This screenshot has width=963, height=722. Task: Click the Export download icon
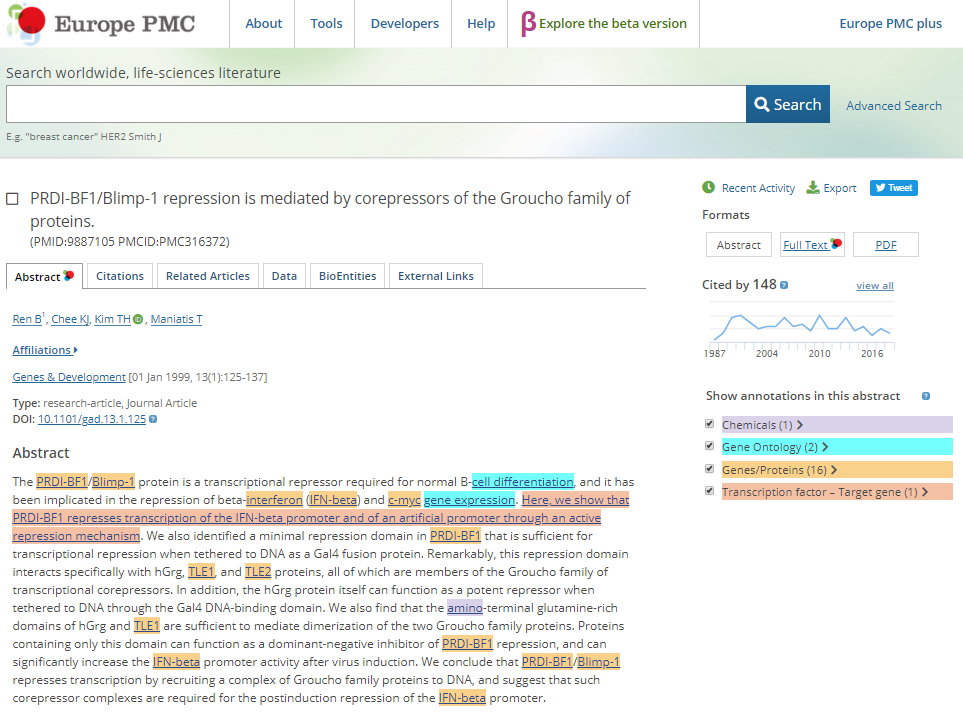(x=813, y=188)
